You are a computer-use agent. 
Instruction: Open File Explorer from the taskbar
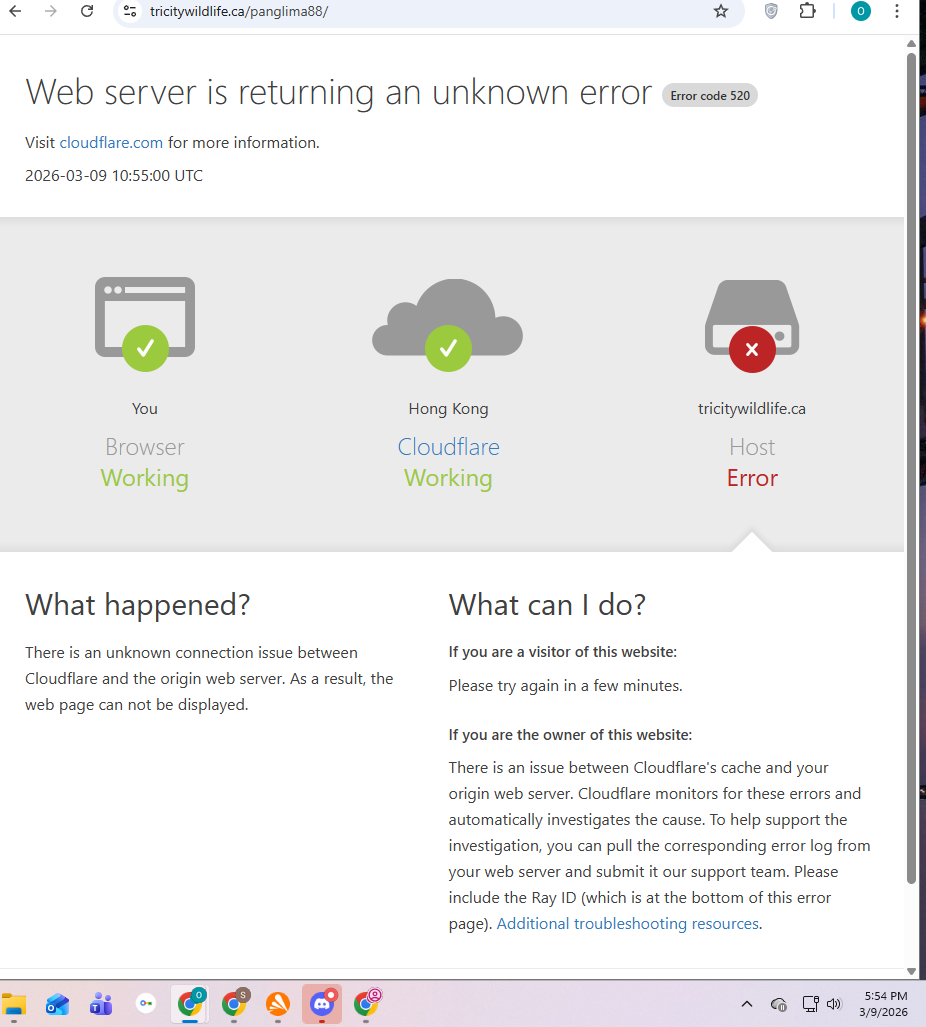tap(14, 1004)
